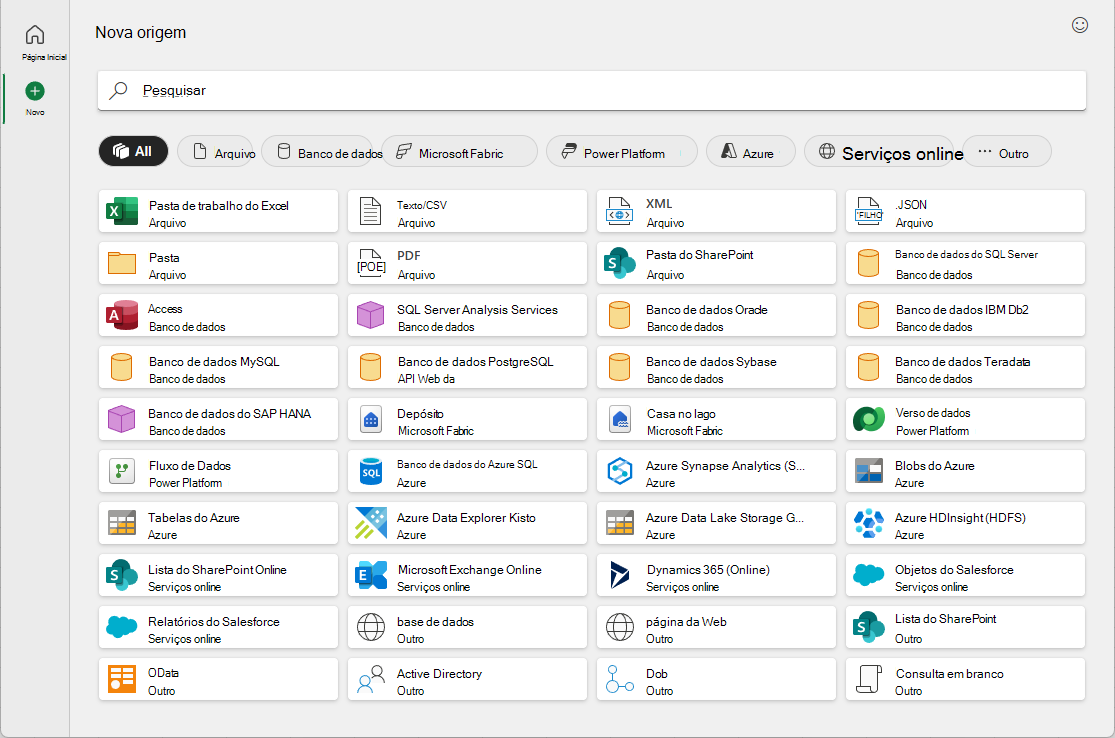Select the Microsoft Exchange Online icon
This screenshot has width=1115, height=738.
point(370,575)
